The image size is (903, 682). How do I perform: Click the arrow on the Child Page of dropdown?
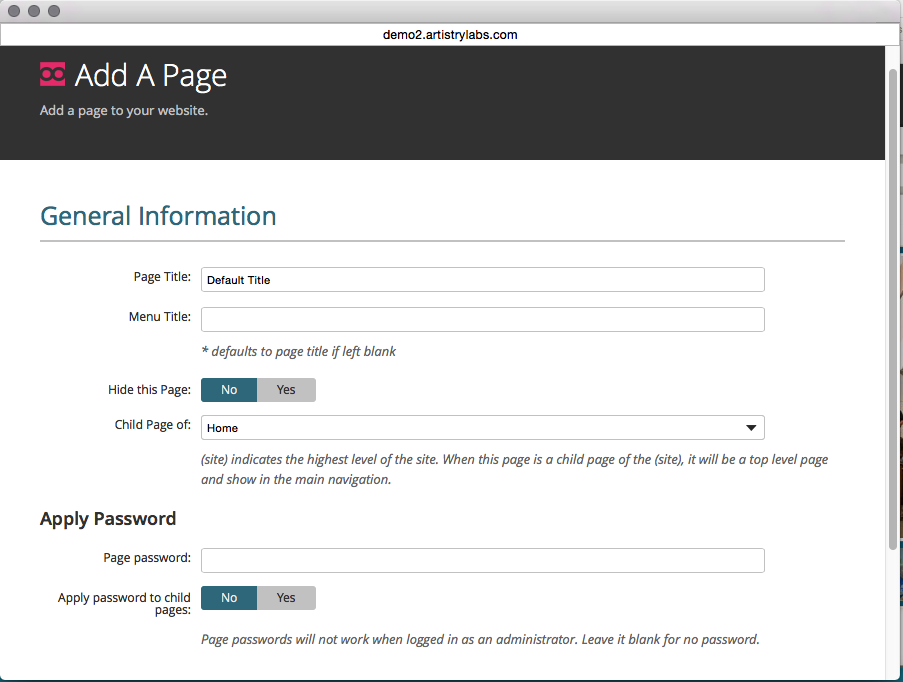point(751,428)
